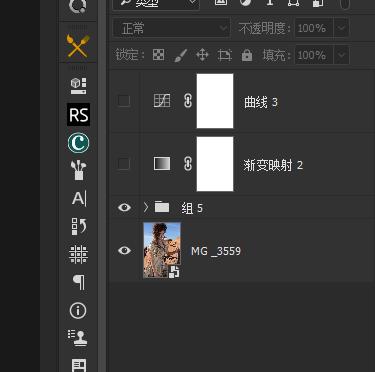Select the white layer mask of 曲线 3
The image size is (375, 372).
click(215, 101)
